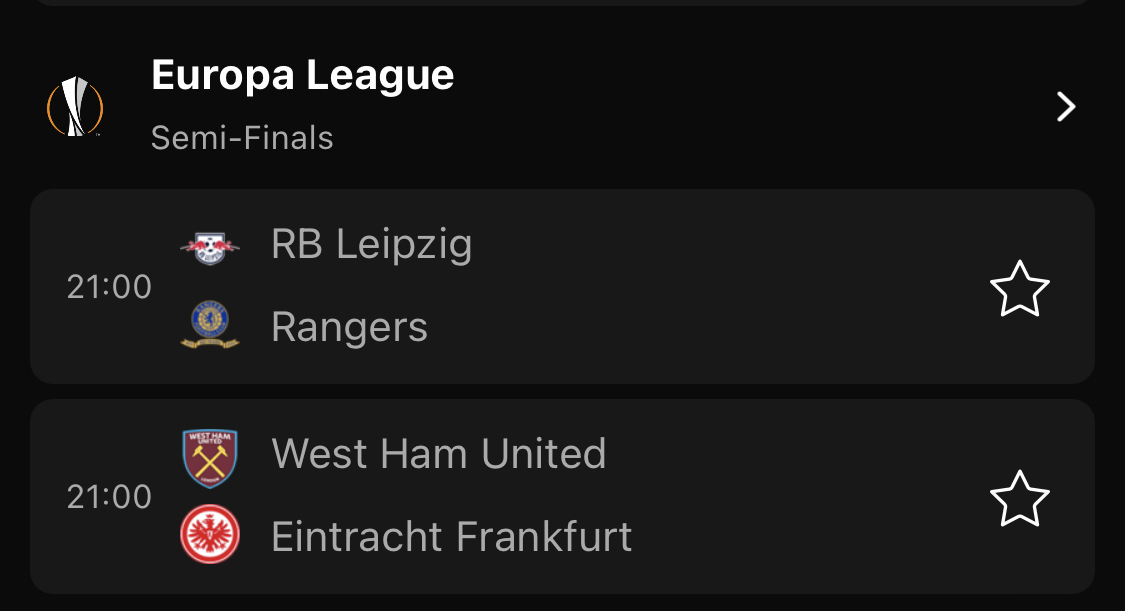Click the Europa League trophy logo
This screenshot has height=611, width=1125.
click(x=75, y=107)
